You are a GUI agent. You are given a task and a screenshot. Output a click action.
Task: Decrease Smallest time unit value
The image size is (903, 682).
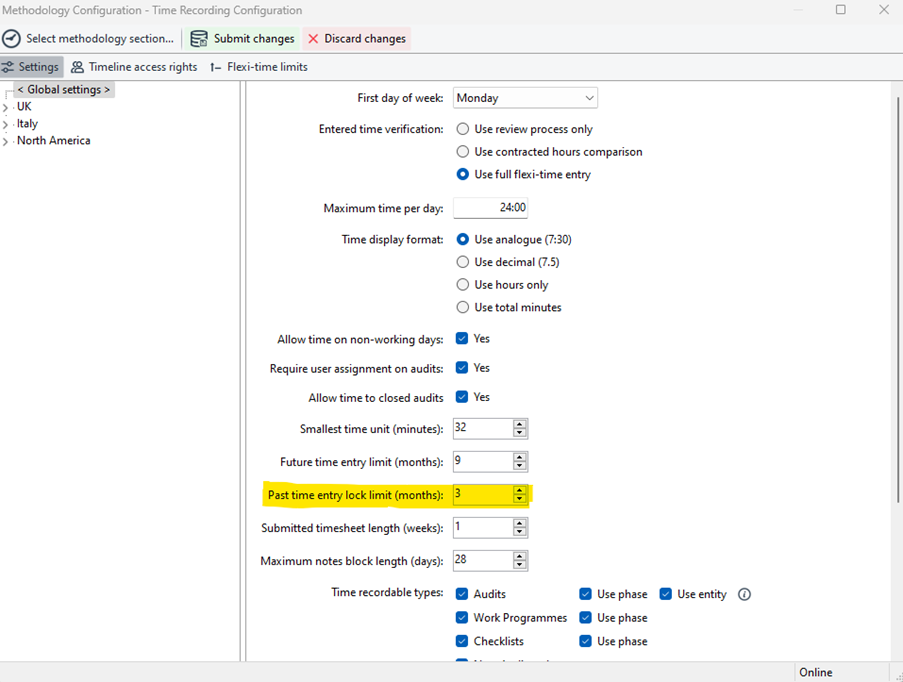519,433
